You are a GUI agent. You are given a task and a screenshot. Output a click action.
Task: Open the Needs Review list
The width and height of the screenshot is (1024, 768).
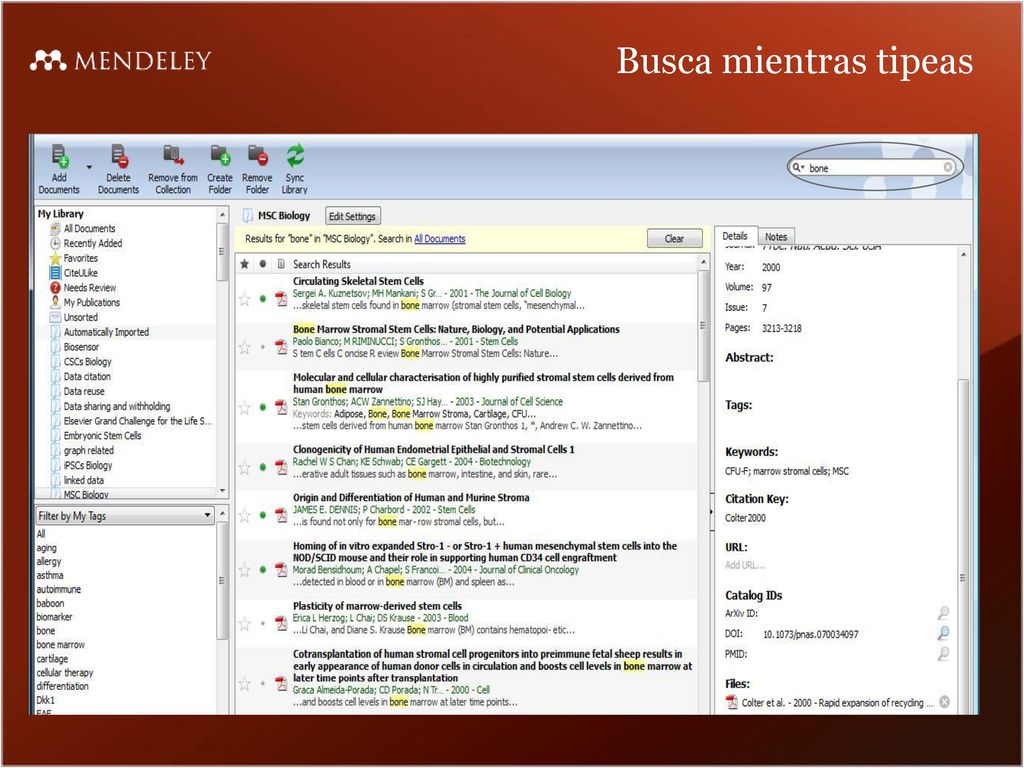[x=89, y=287]
